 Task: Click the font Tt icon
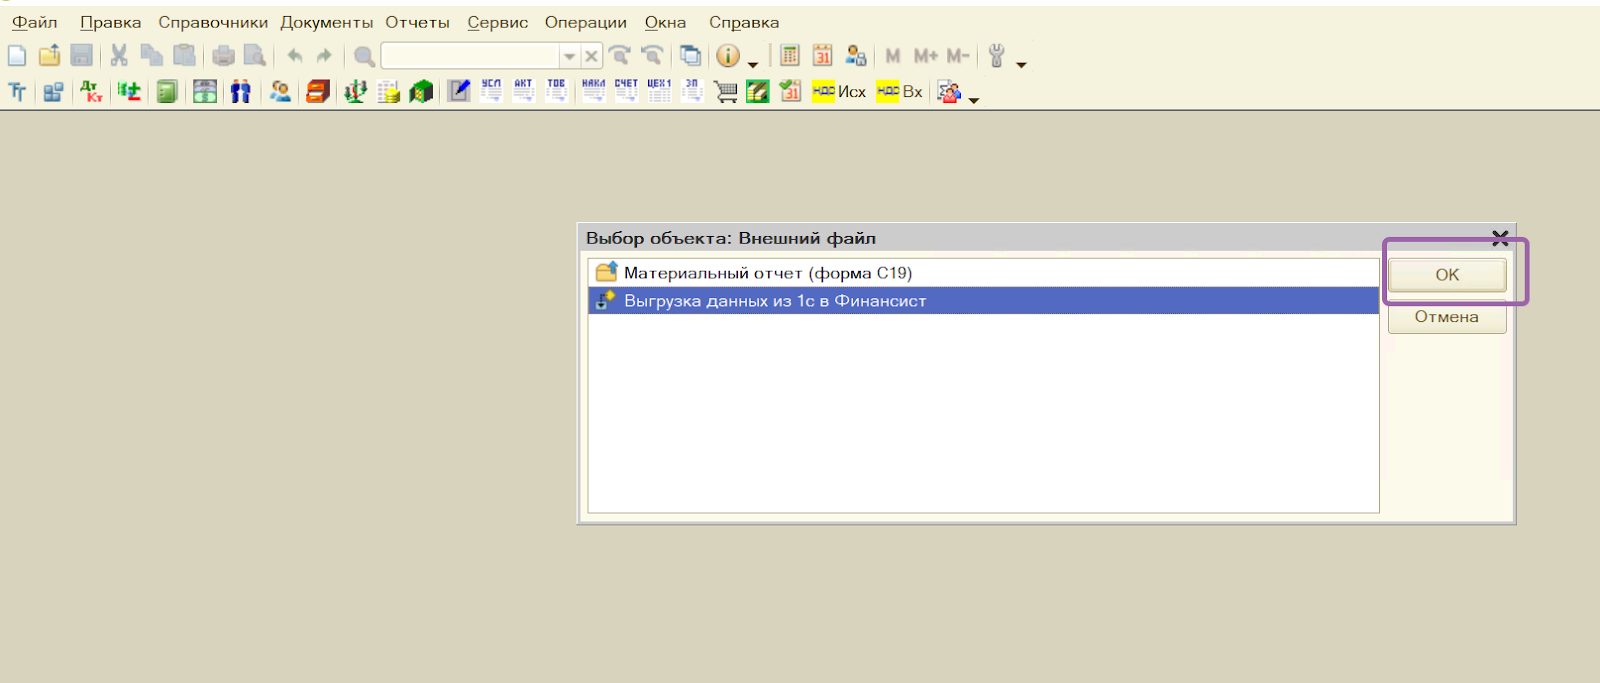point(17,92)
